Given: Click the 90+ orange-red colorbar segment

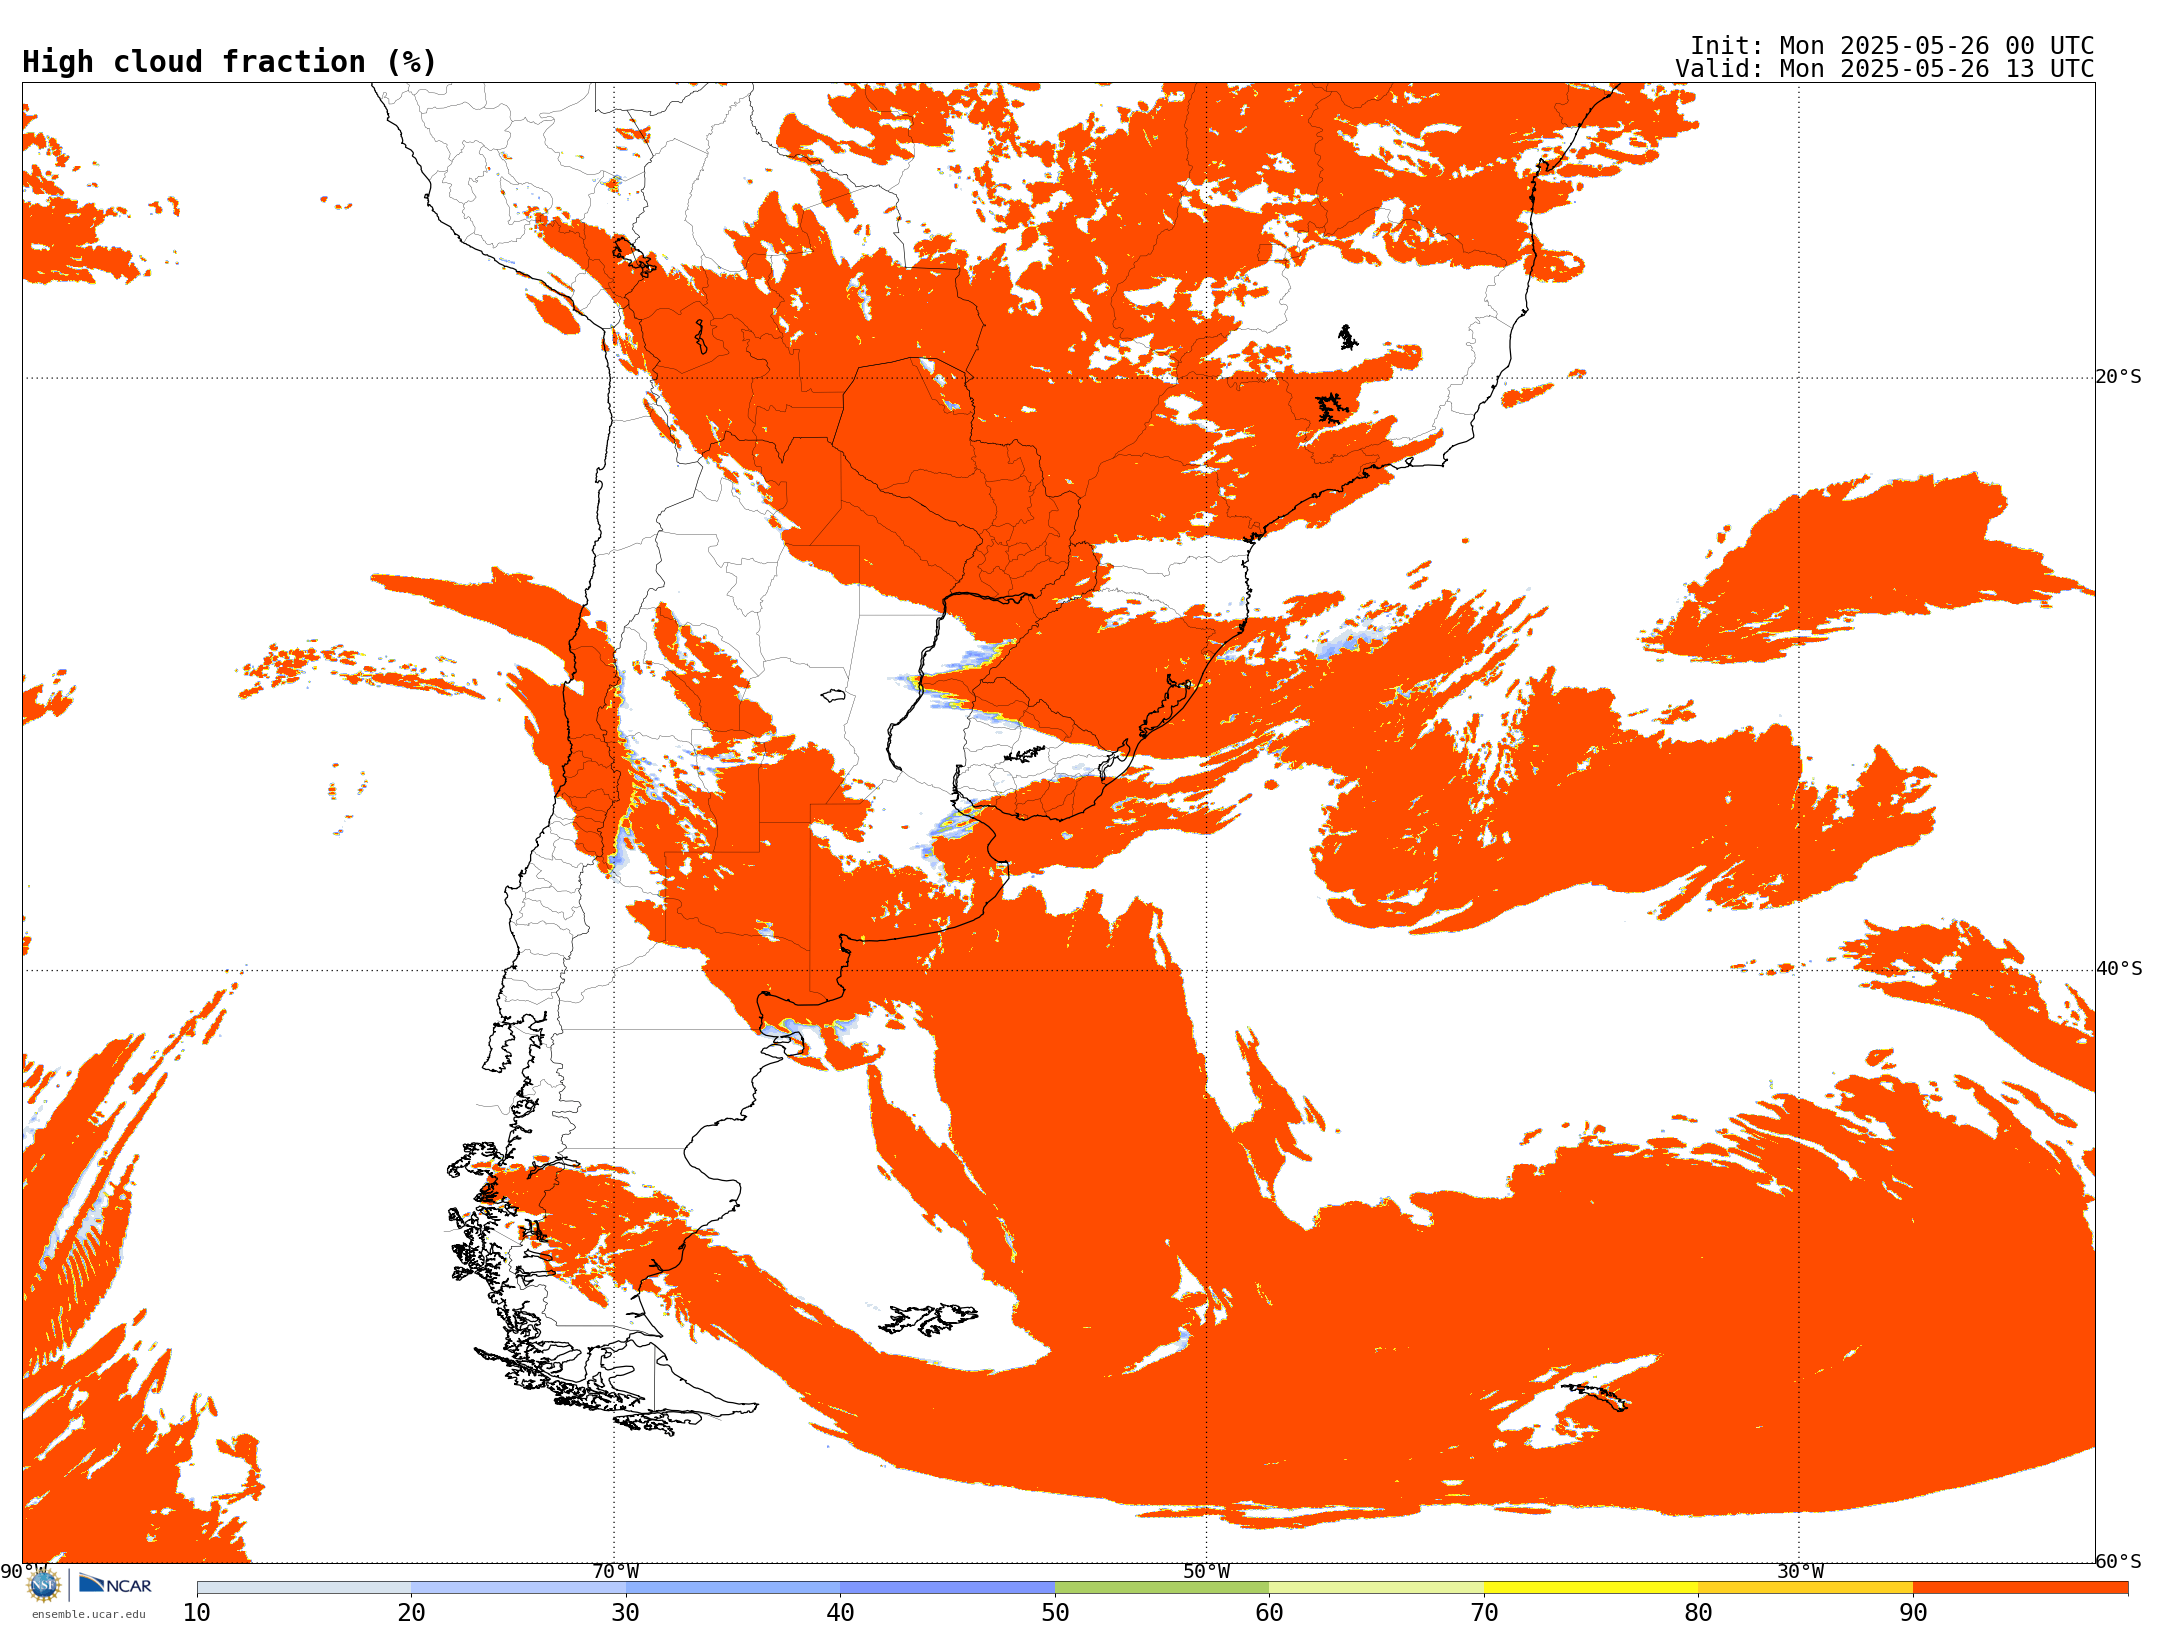Looking at the screenshot, I should pyautogui.click(x=2020, y=1588).
